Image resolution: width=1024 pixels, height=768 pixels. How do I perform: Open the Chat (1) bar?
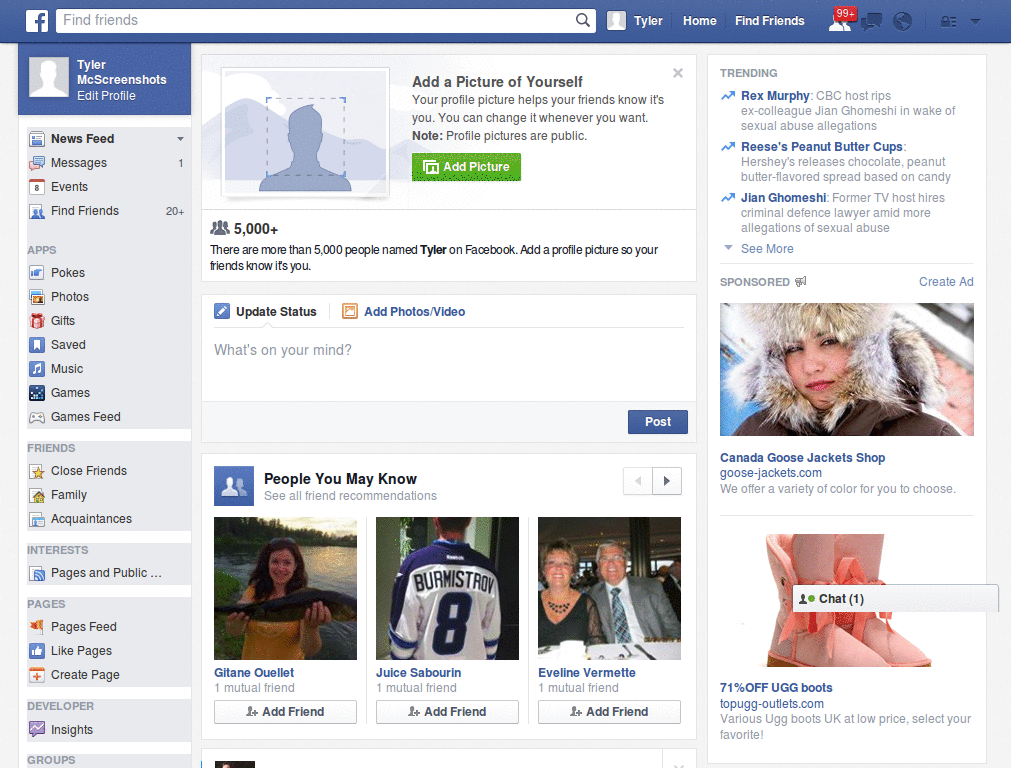tap(895, 599)
